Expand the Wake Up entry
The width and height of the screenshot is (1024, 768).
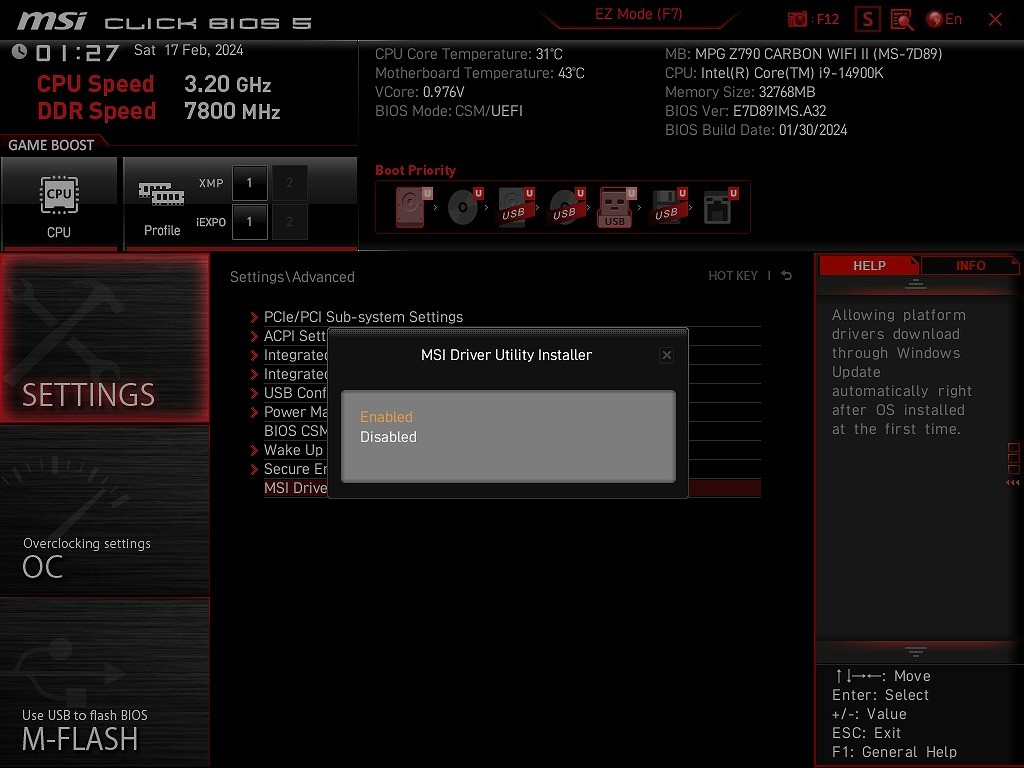click(288, 450)
